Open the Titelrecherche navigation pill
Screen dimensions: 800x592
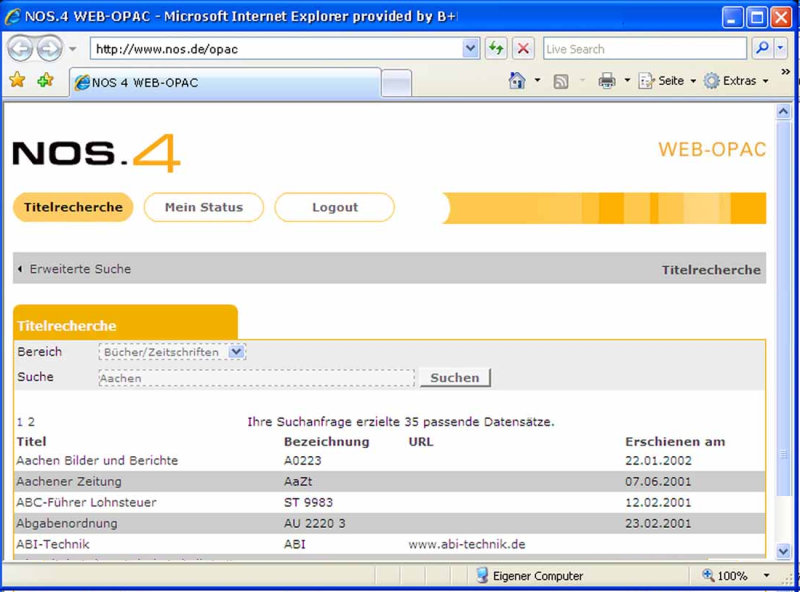[73, 207]
